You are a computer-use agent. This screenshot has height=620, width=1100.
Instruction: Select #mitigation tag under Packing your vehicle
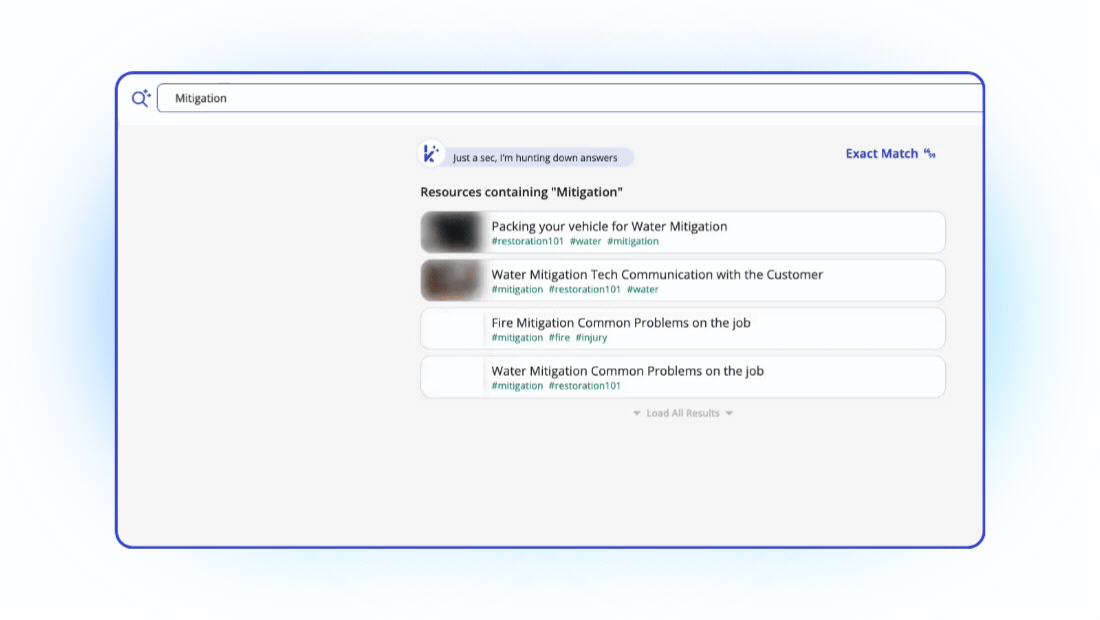pos(633,241)
